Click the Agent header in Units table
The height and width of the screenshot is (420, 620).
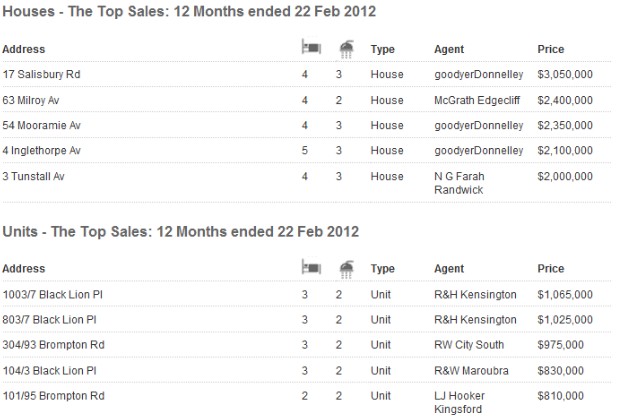click(449, 269)
